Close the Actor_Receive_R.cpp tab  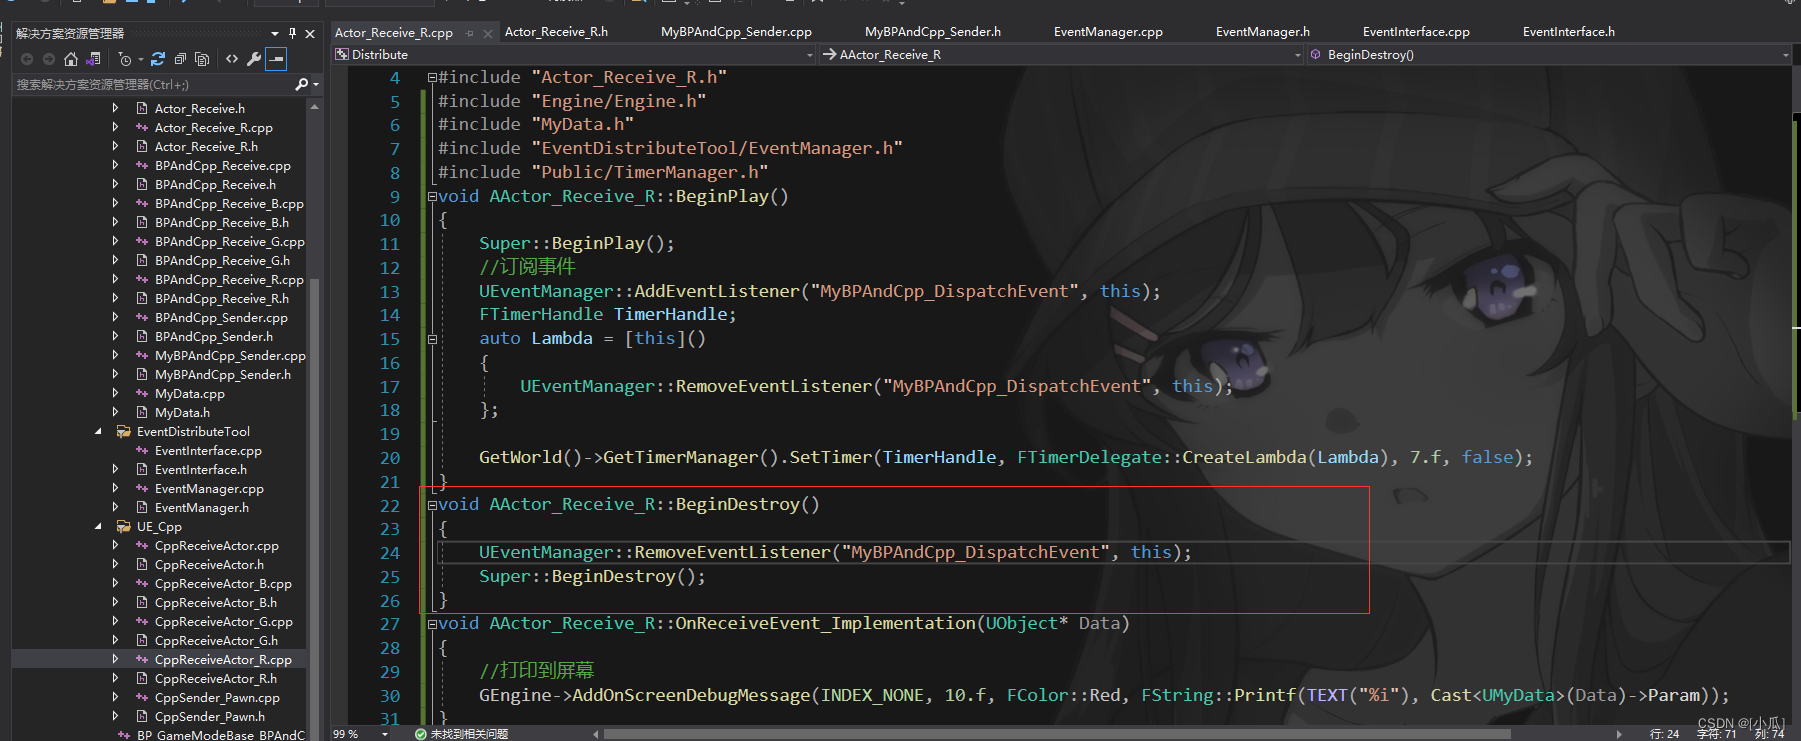click(488, 33)
